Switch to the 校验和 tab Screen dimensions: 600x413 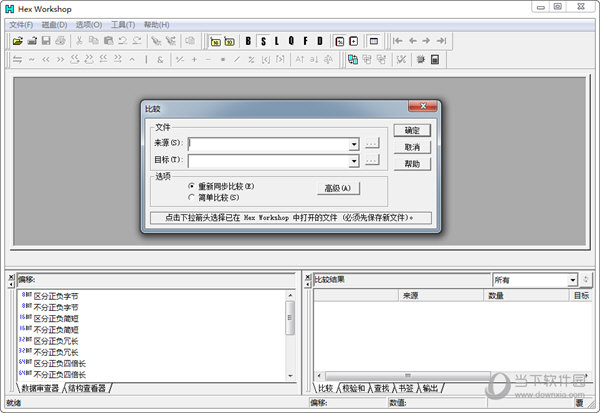click(353, 388)
